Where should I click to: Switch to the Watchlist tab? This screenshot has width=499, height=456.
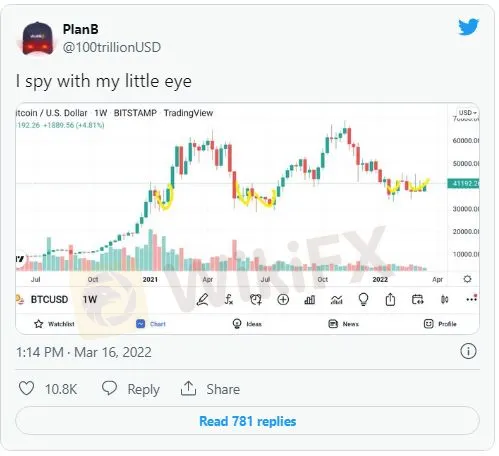(54, 324)
